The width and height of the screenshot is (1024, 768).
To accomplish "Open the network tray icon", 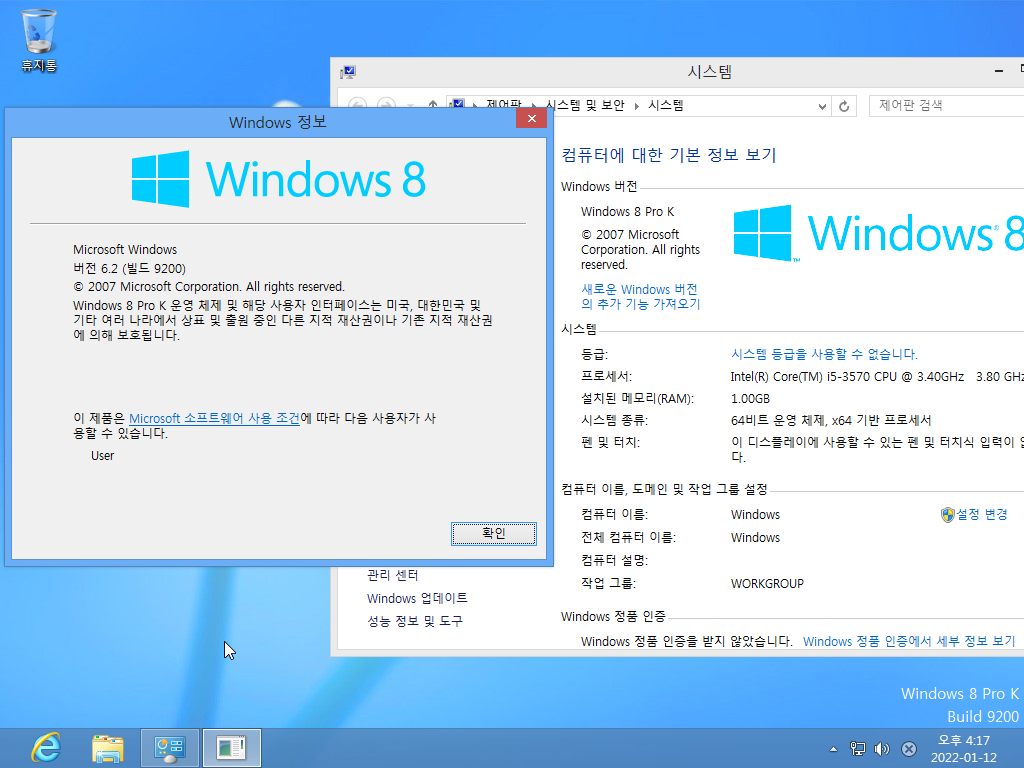I will [857, 749].
